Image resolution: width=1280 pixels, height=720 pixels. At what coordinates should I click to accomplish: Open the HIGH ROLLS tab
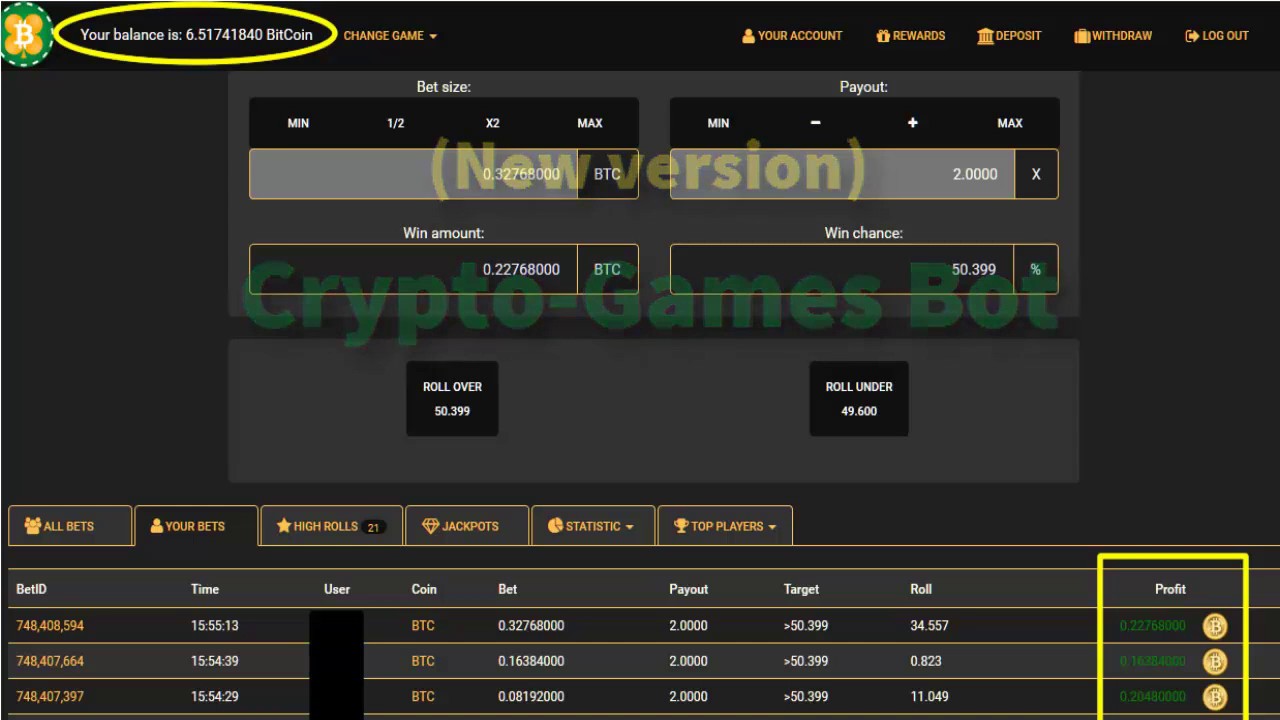[331, 526]
